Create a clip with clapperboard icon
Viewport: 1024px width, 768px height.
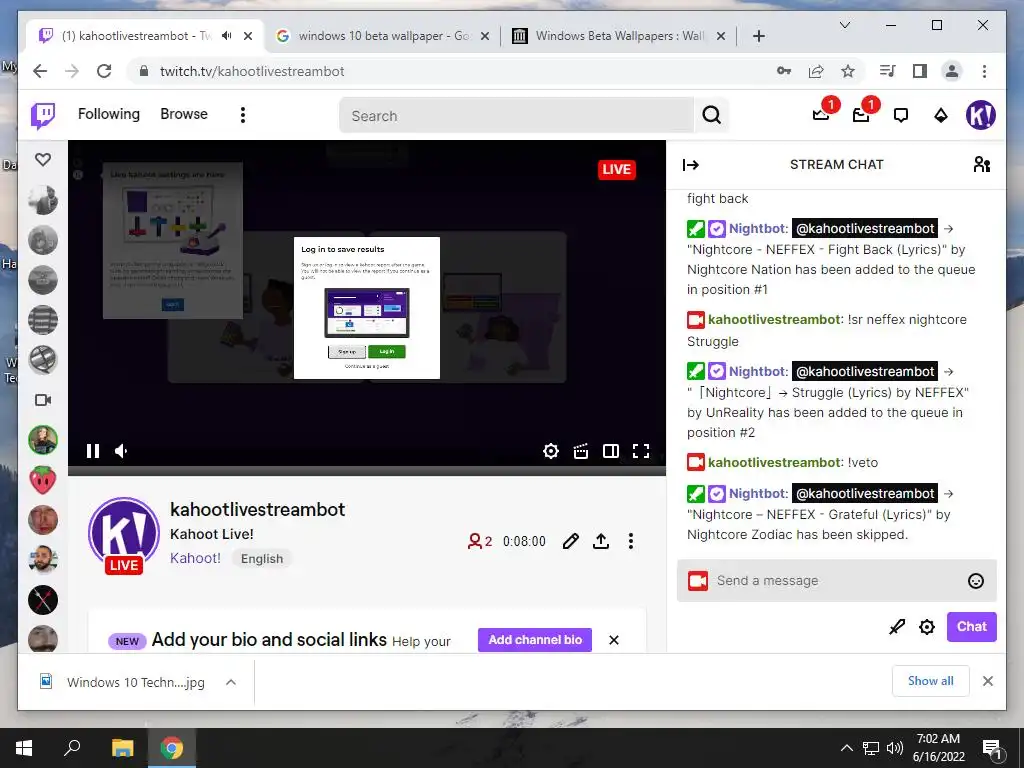pyautogui.click(x=581, y=451)
